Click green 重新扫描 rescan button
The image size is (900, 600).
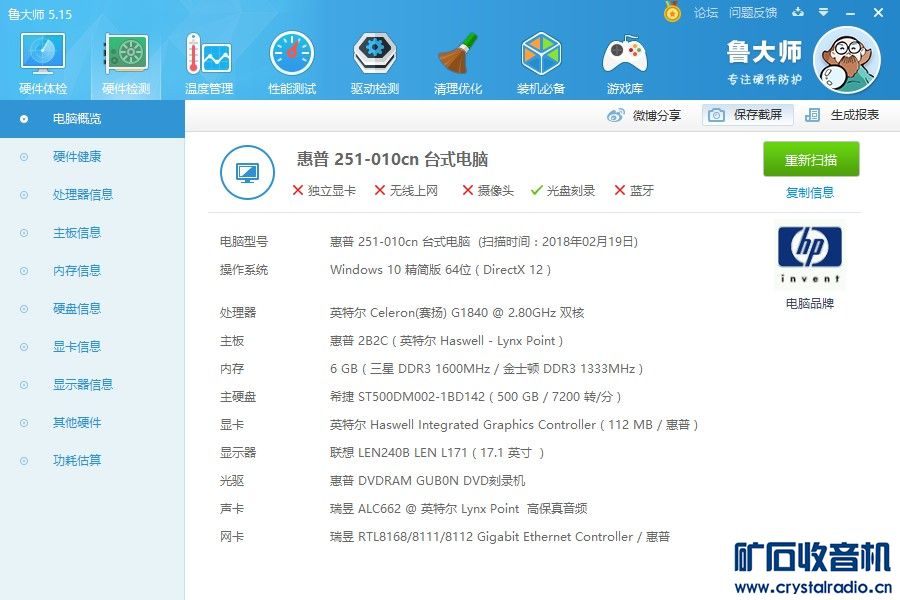coord(810,159)
